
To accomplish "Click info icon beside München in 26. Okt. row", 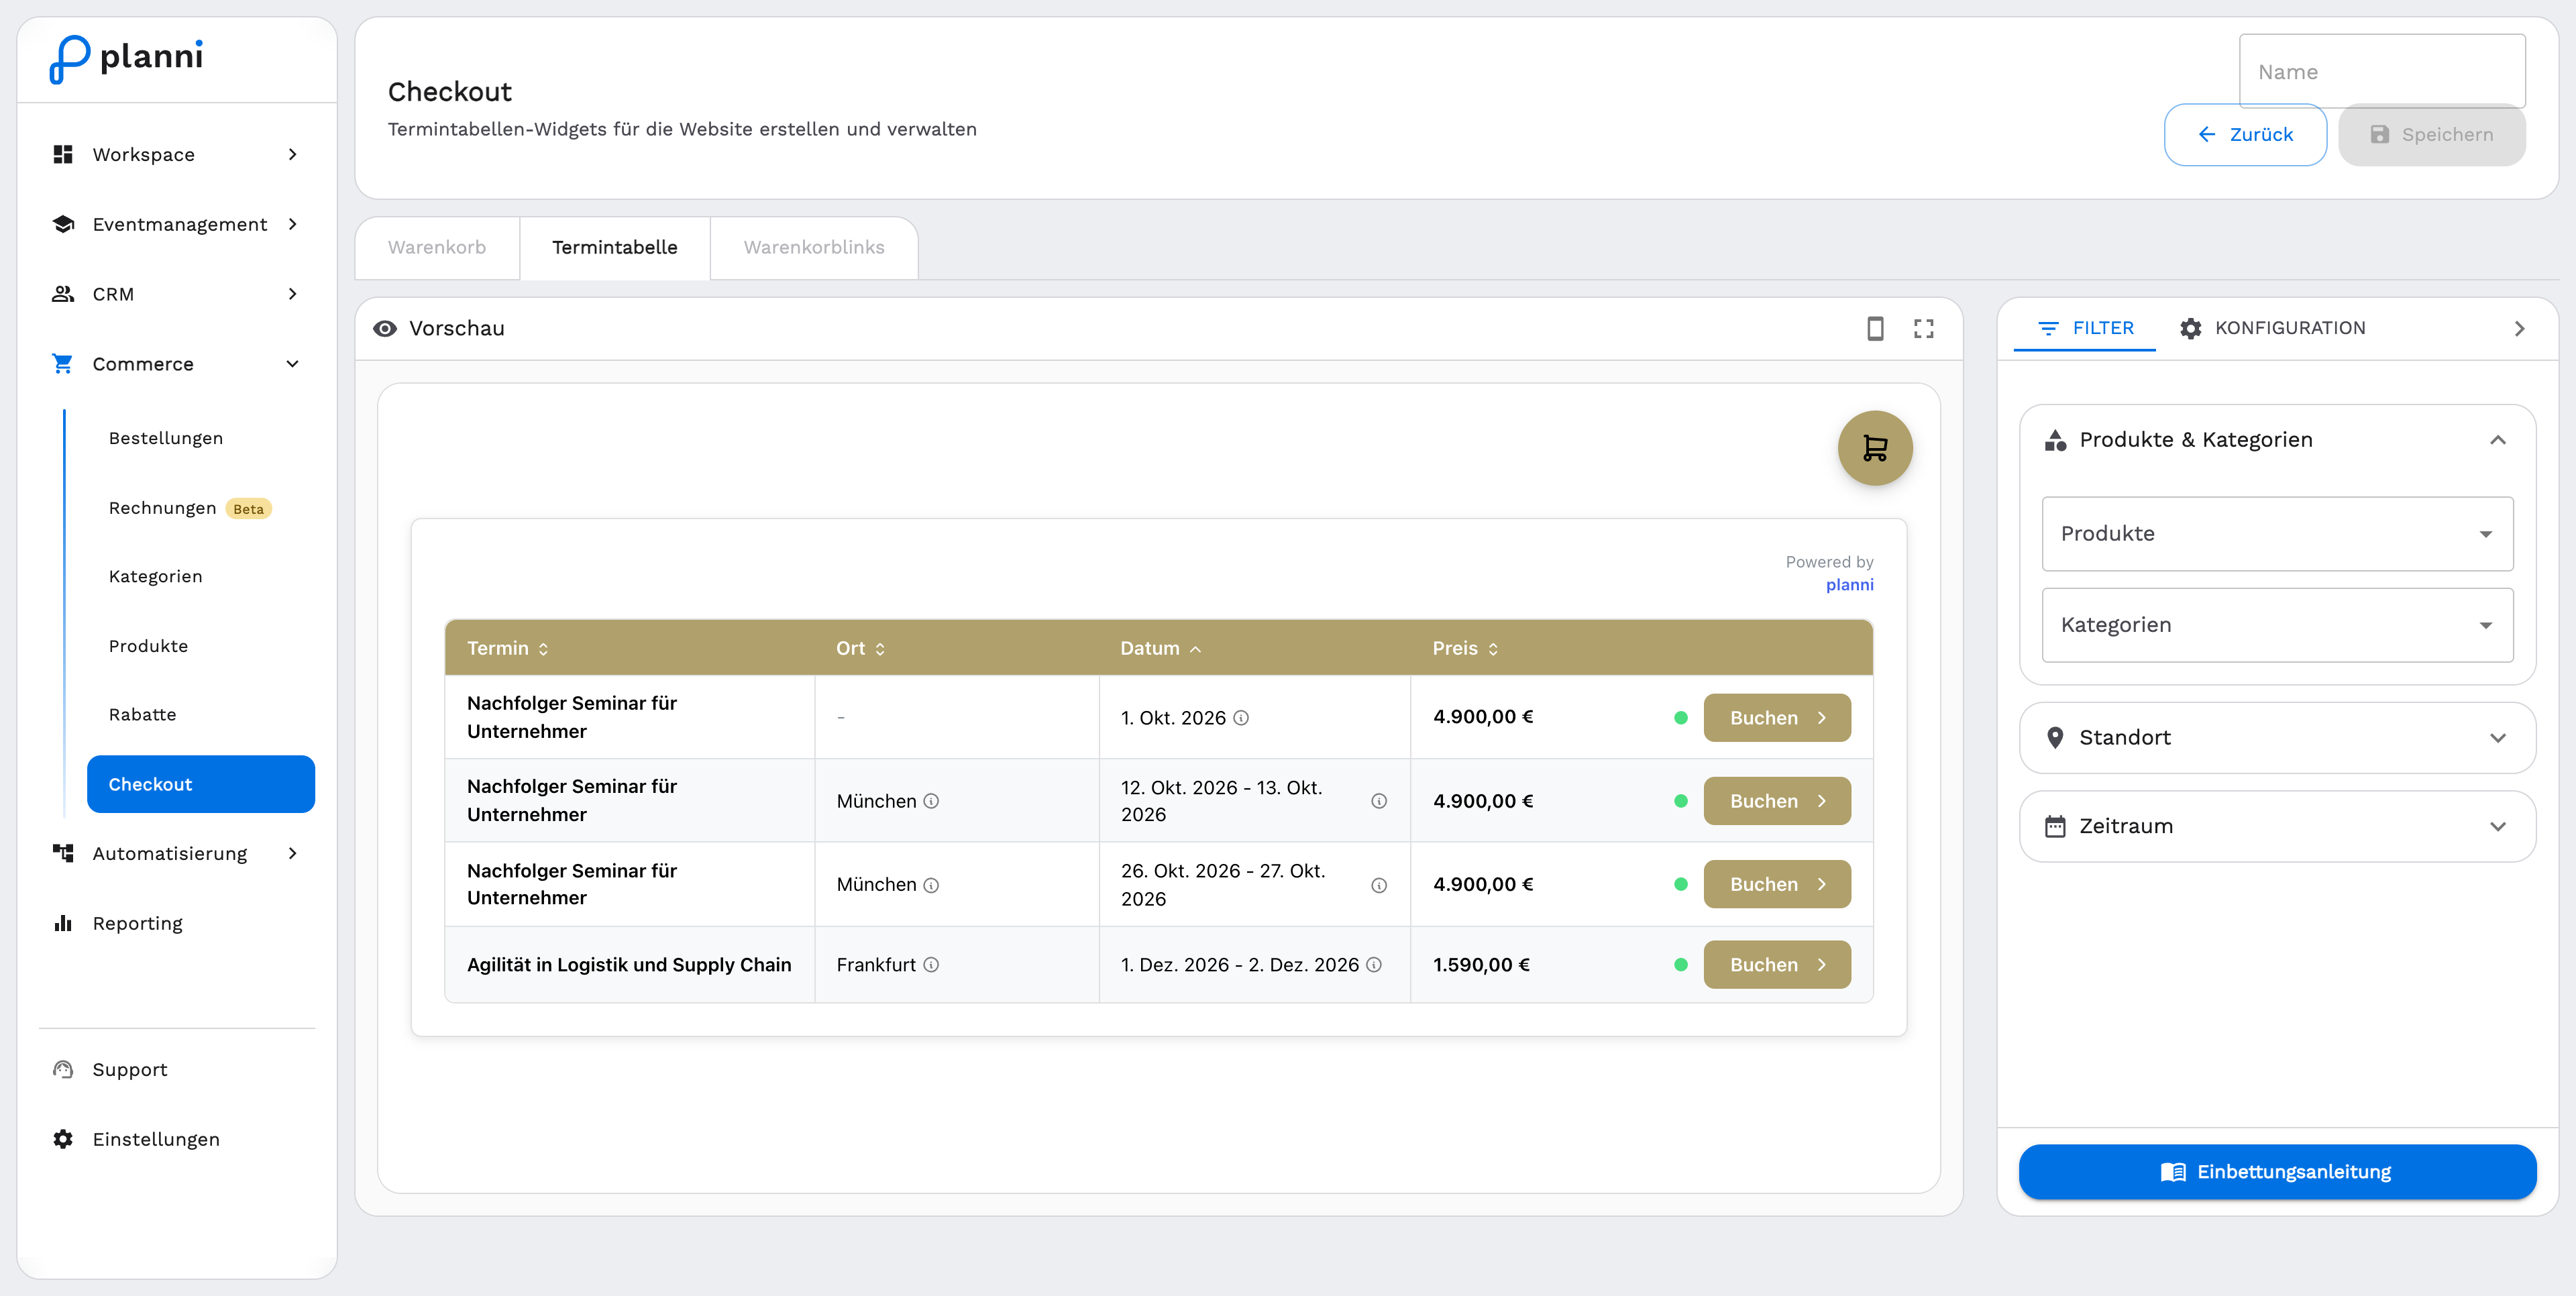I will pyautogui.click(x=931, y=885).
